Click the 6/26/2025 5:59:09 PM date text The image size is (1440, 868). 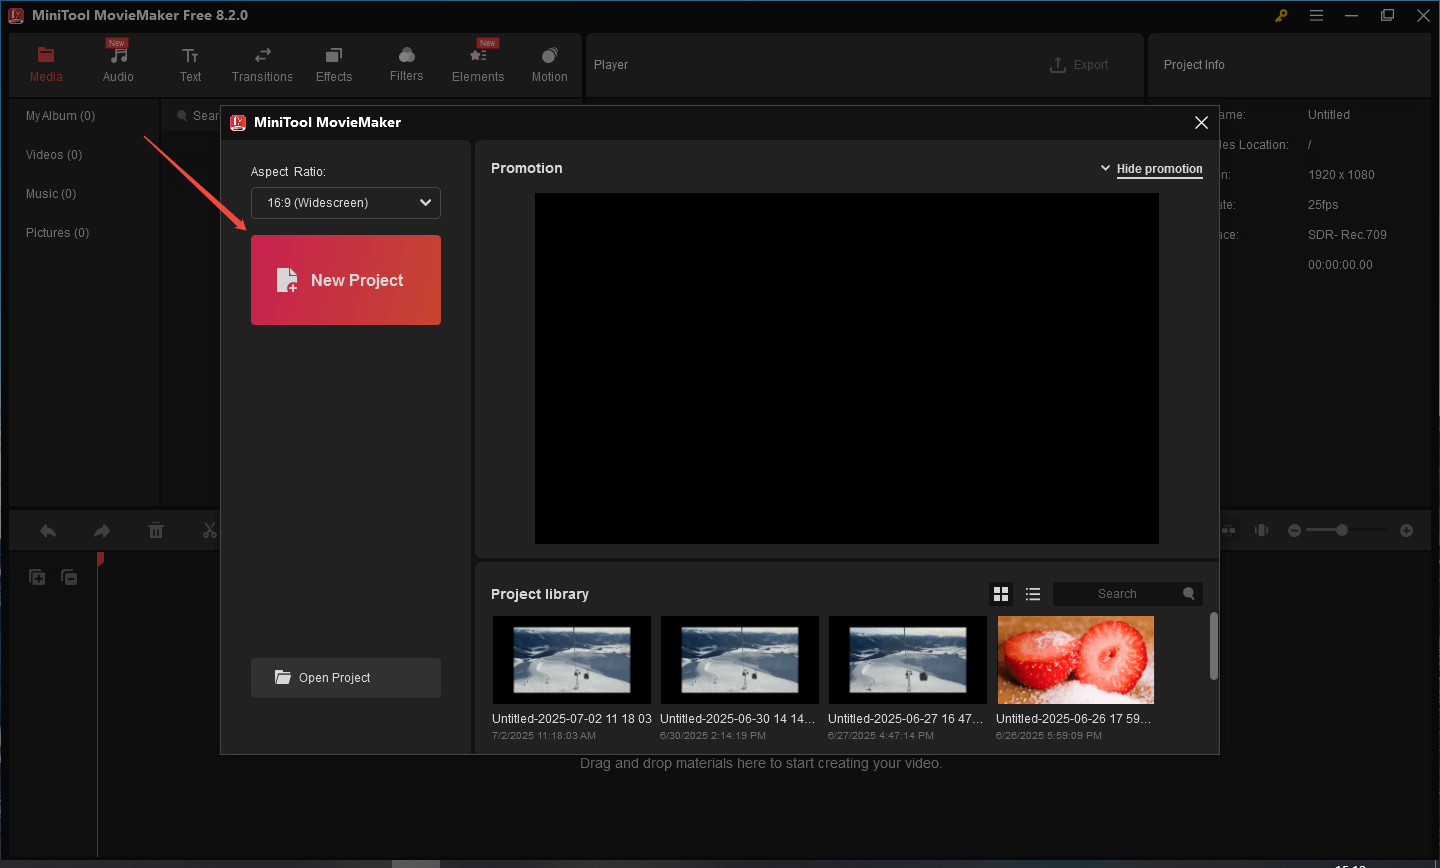pos(1049,736)
